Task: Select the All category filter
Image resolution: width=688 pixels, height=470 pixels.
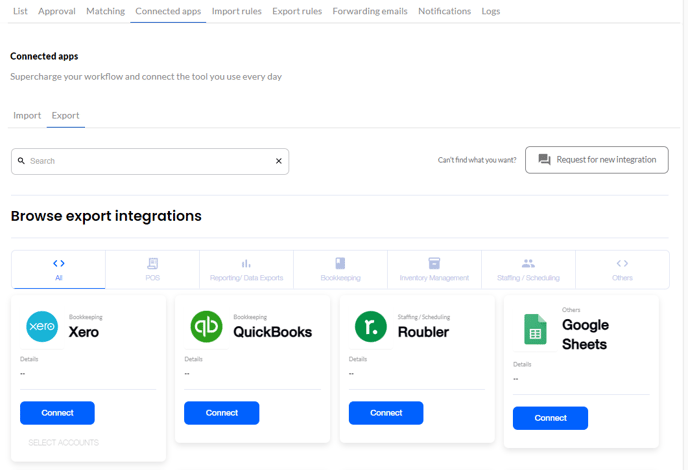Action: (x=58, y=269)
